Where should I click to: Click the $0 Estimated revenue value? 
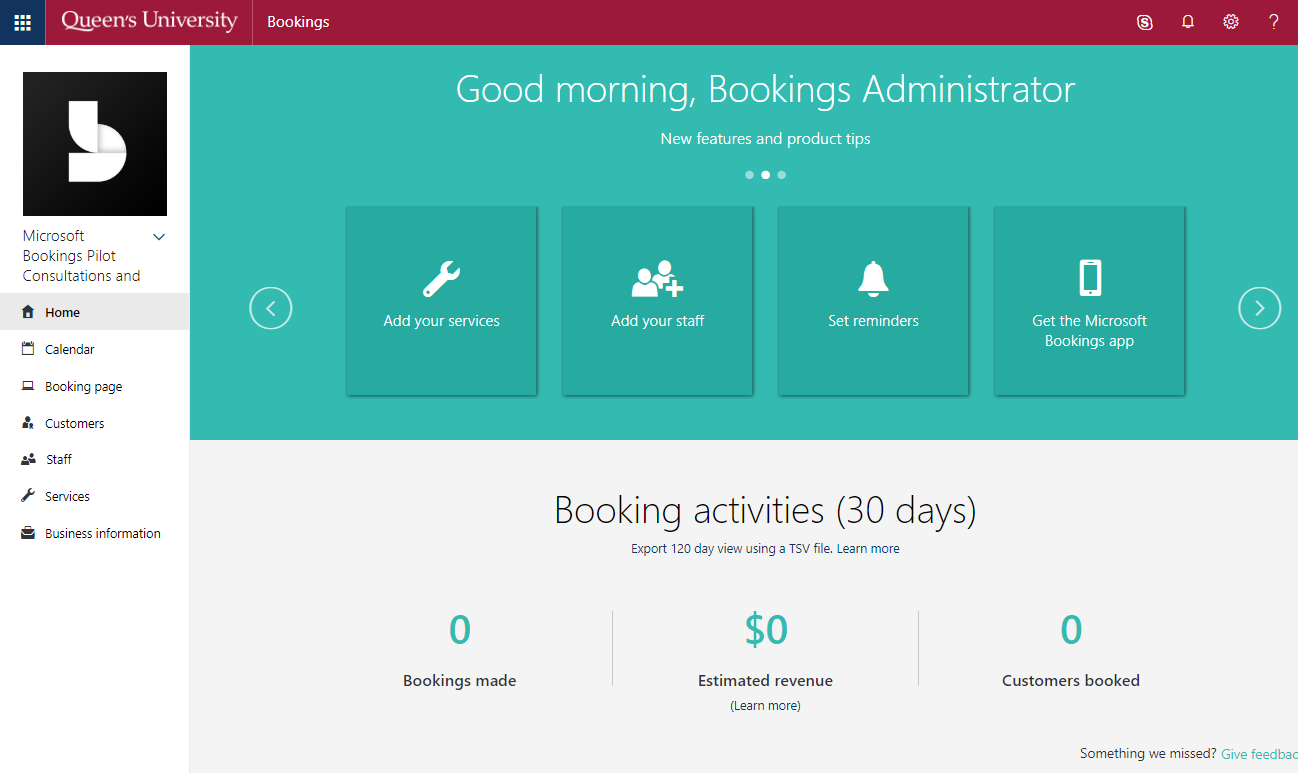click(x=766, y=630)
